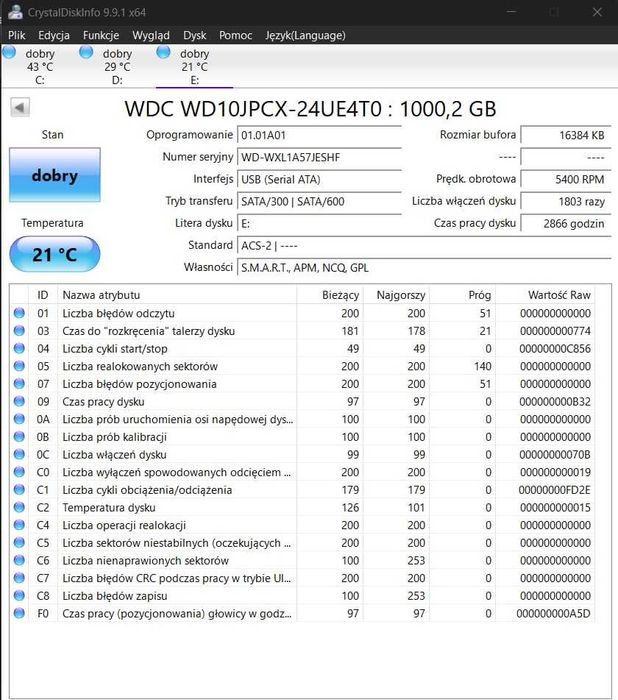Viewport: 618px width, 700px height.
Task: Open the Funkcje menu
Action: click(x=101, y=35)
